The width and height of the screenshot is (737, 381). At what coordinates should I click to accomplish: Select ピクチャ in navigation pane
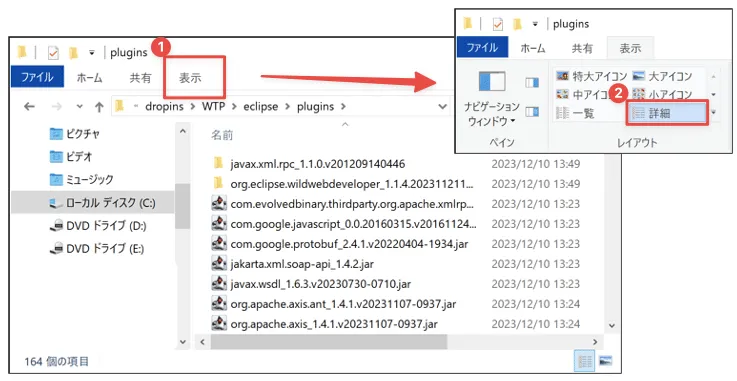75,134
